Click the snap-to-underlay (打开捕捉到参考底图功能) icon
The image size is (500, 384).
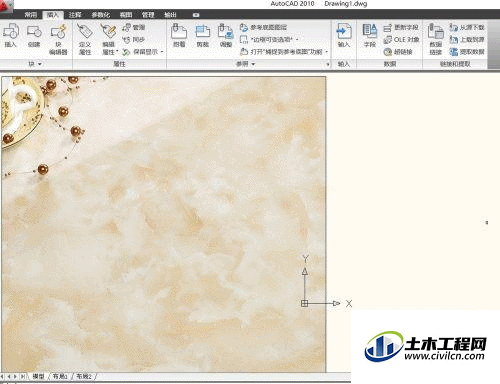pyautogui.click(x=244, y=52)
